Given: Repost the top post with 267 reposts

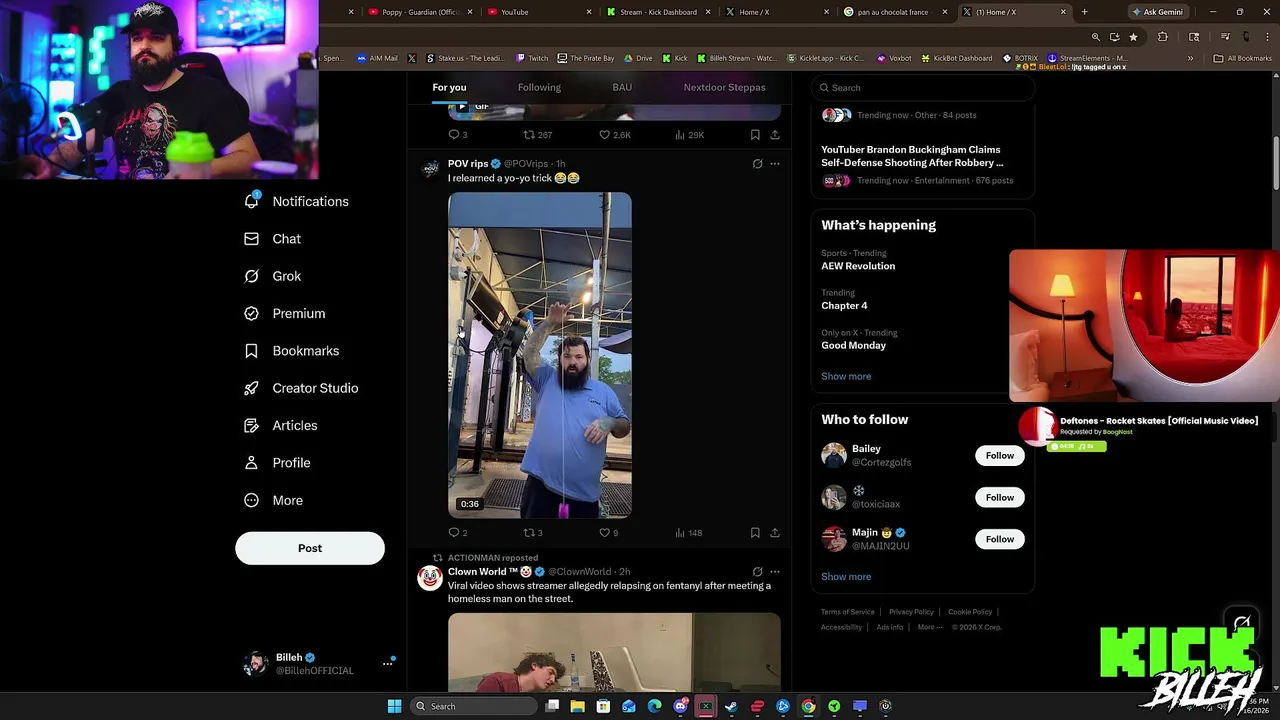Looking at the screenshot, I should point(538,135).
